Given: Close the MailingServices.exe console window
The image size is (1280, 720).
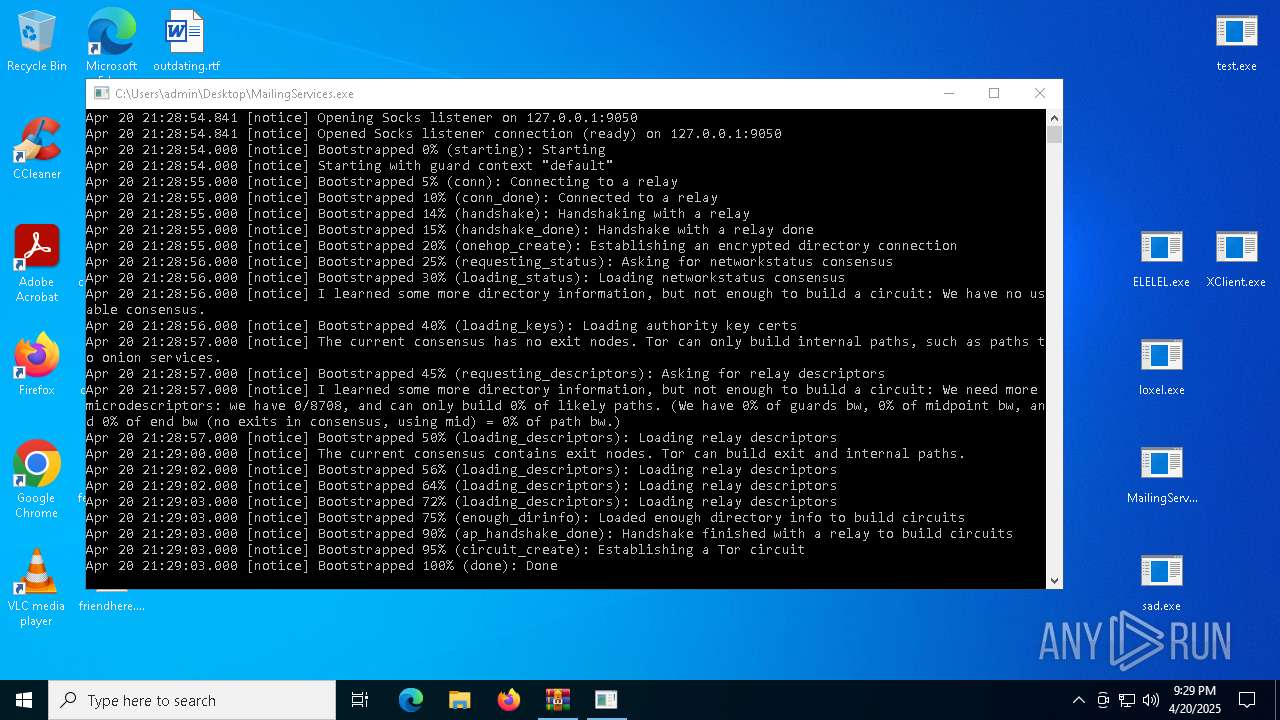Looking at the screenshot, I should tap(1040, 93).
